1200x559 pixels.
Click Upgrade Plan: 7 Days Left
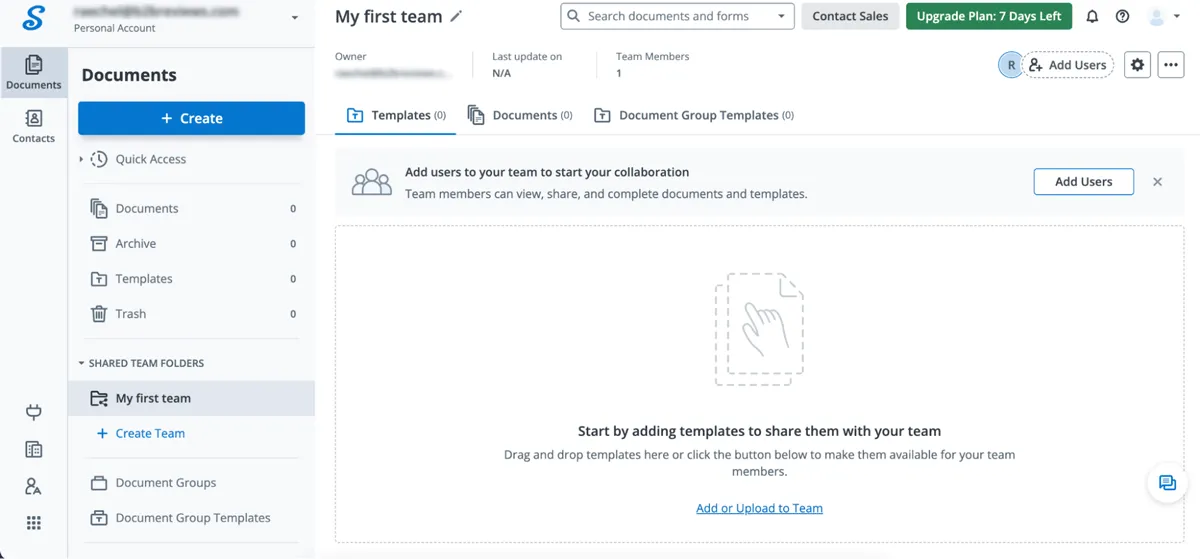[x=989, y=16]
